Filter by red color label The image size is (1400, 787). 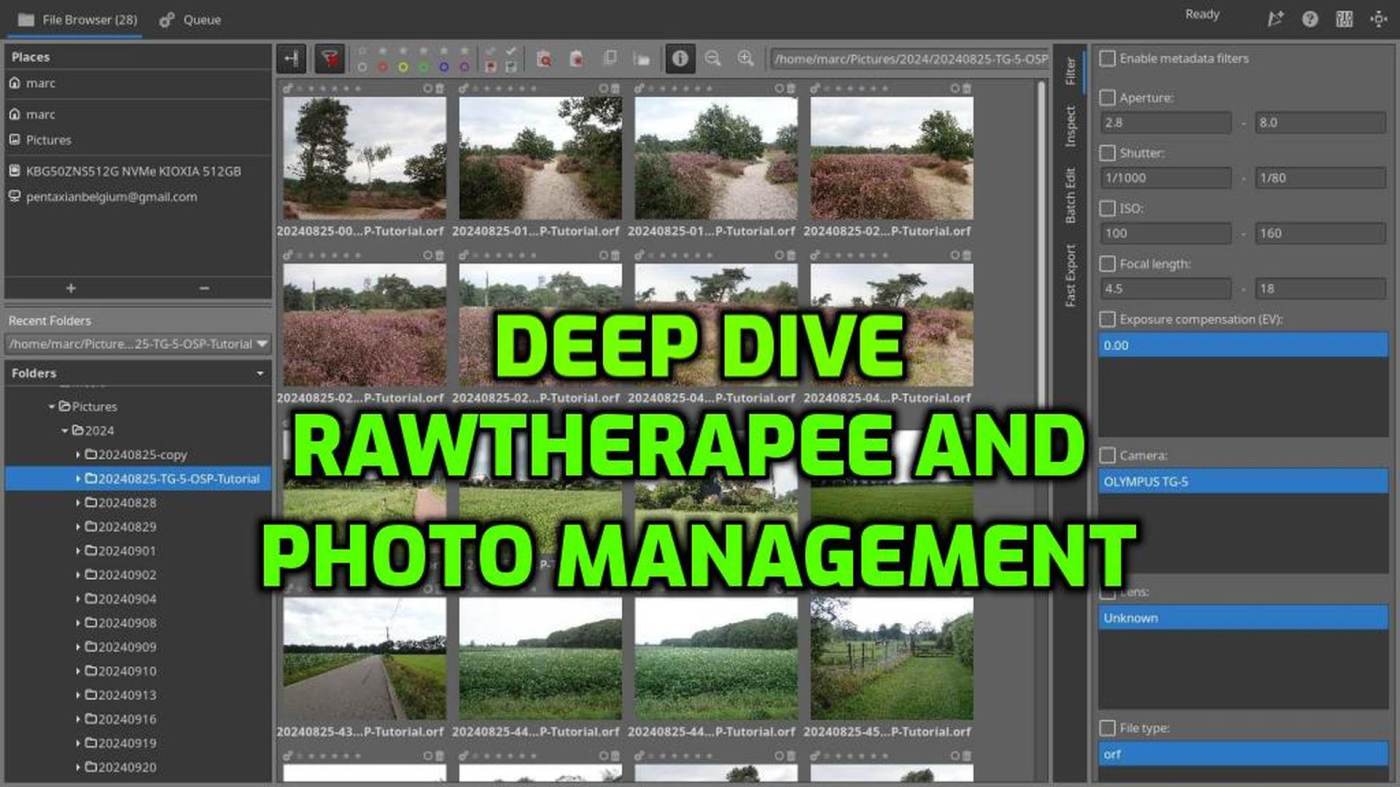coord(383,67)
